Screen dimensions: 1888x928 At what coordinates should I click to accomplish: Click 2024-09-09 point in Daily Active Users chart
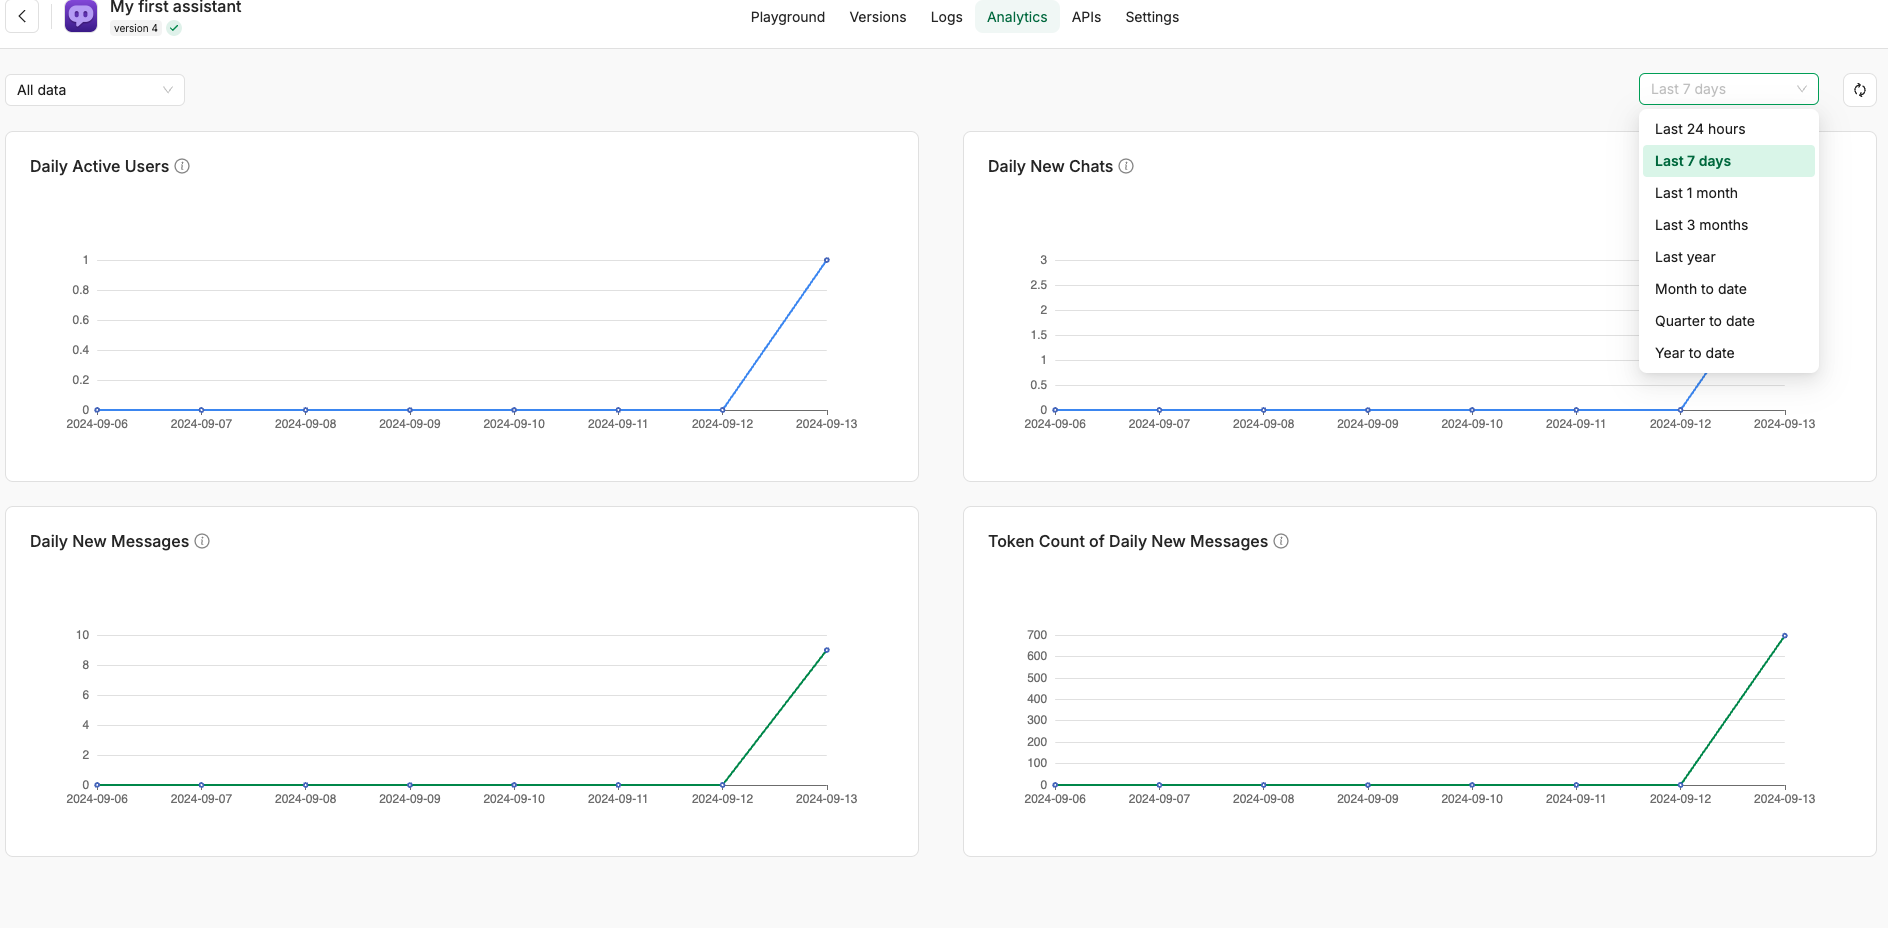click(x=410, y=410)
